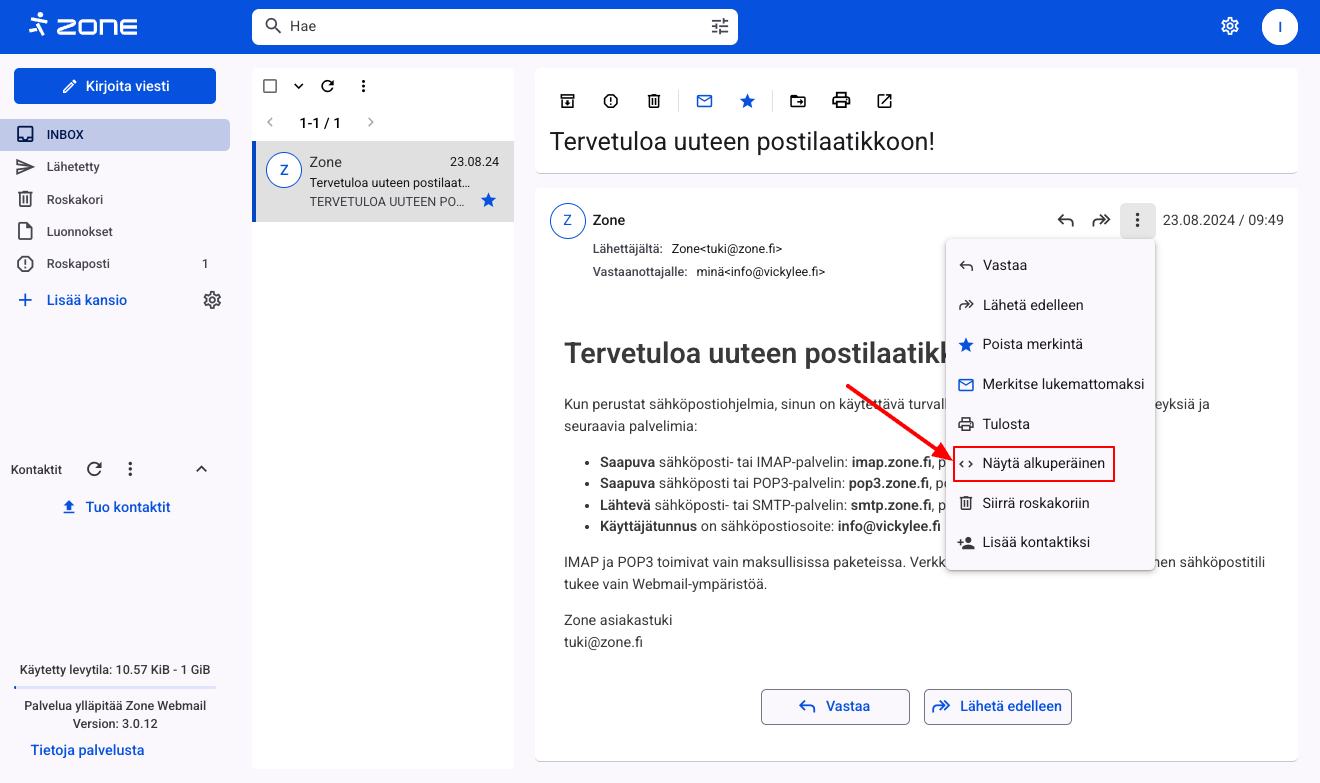1320x783 pixels.
Task: Choose Siirrä roskakoriin in the menu
Action: pos(1035,503)
